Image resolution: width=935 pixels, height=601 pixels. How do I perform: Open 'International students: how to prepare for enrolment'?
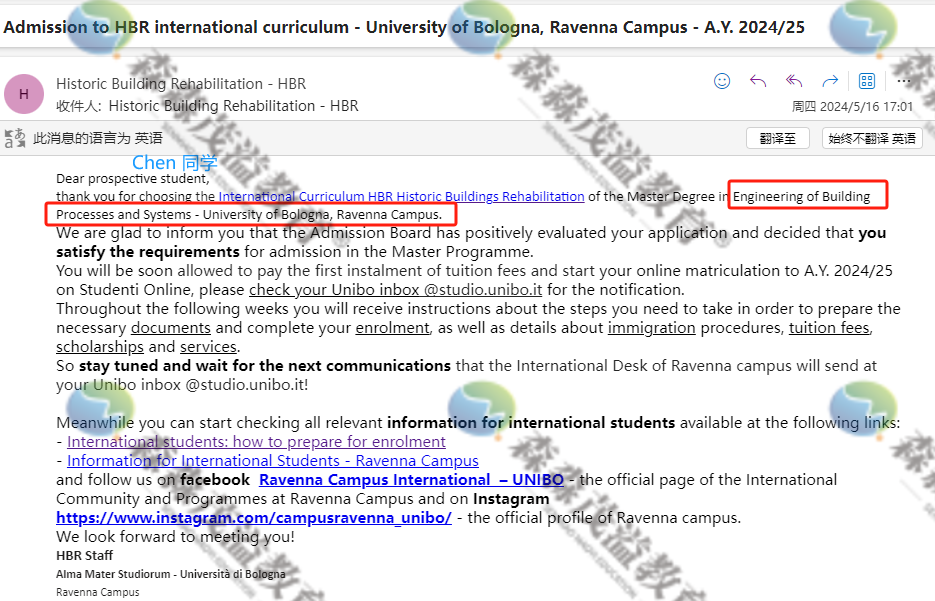[x=256, y=442]
